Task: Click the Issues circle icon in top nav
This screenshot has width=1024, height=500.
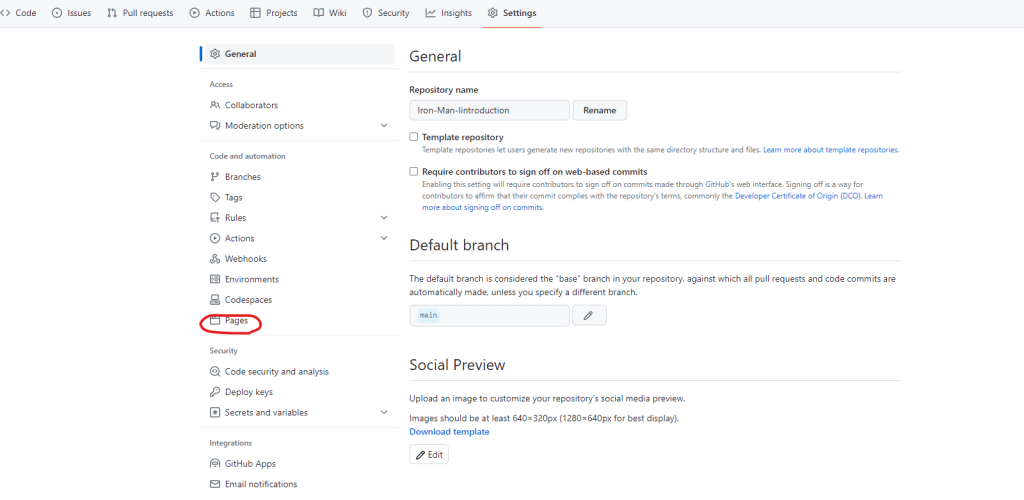Action: (x=57, y=13)
